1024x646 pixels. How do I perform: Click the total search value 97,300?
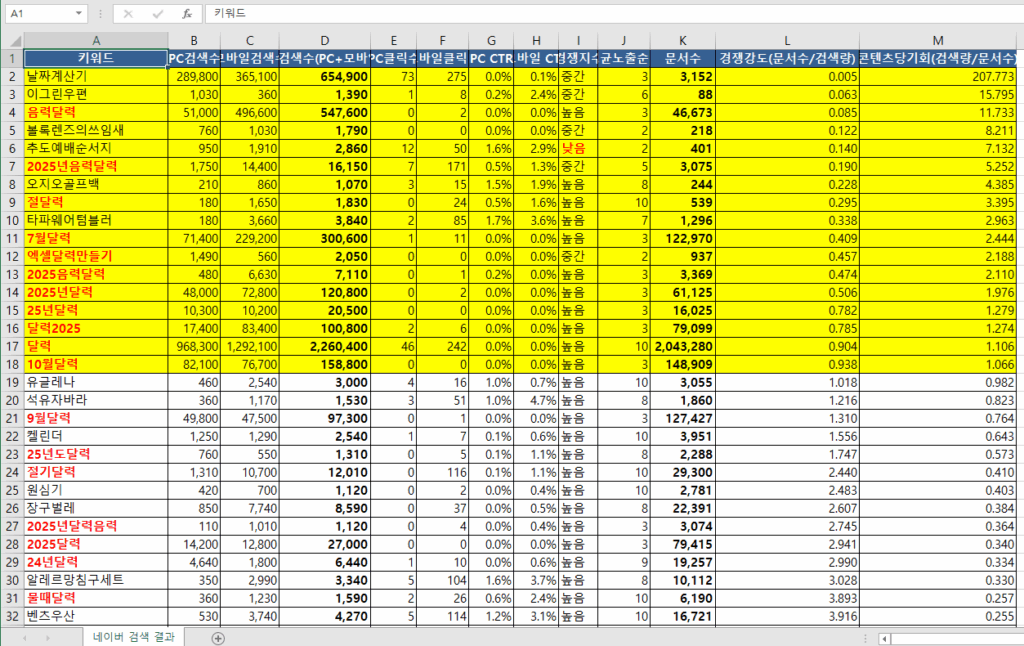325,418
